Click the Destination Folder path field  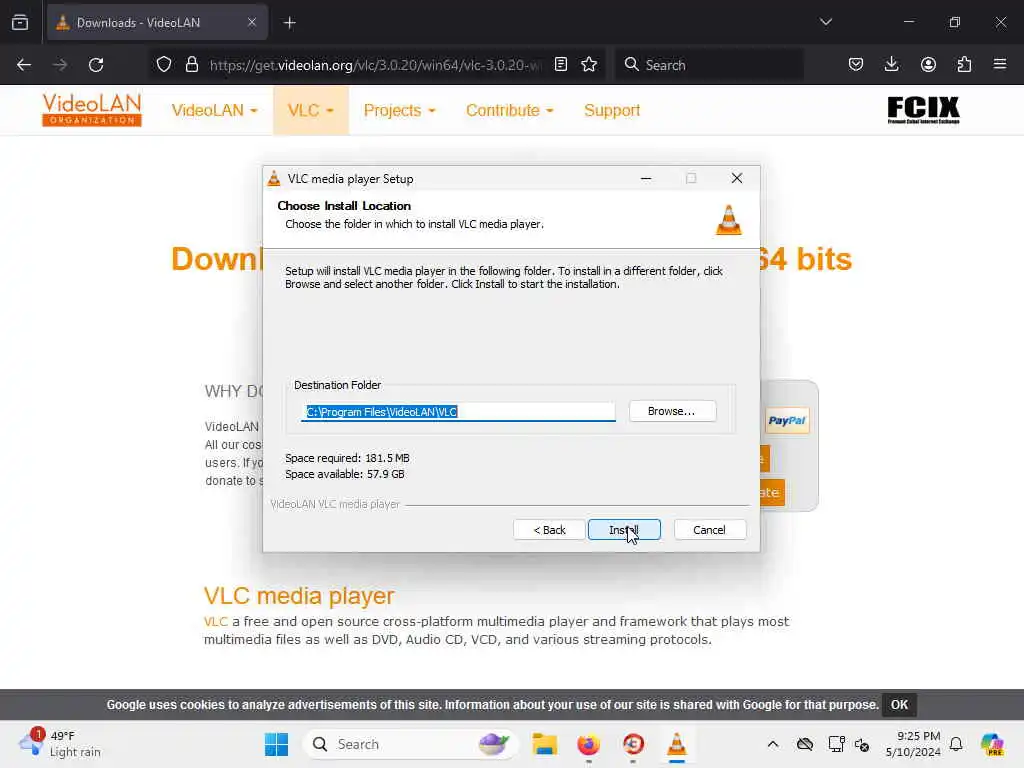[x=458, y=411]
